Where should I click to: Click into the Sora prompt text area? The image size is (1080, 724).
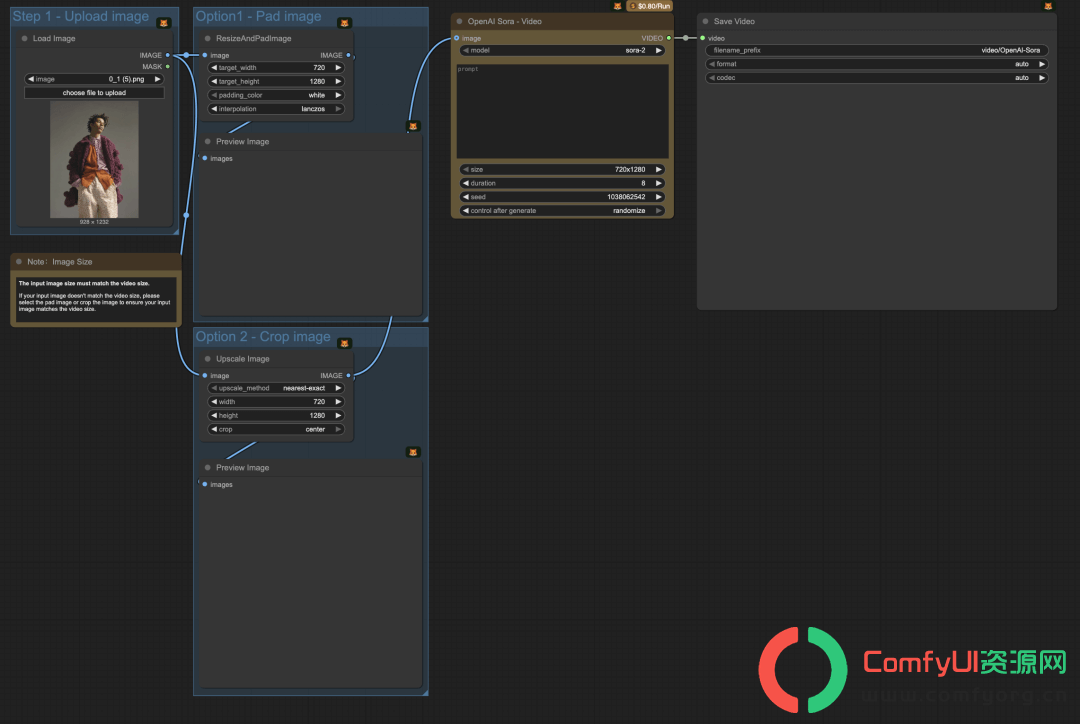coord(562,111)
